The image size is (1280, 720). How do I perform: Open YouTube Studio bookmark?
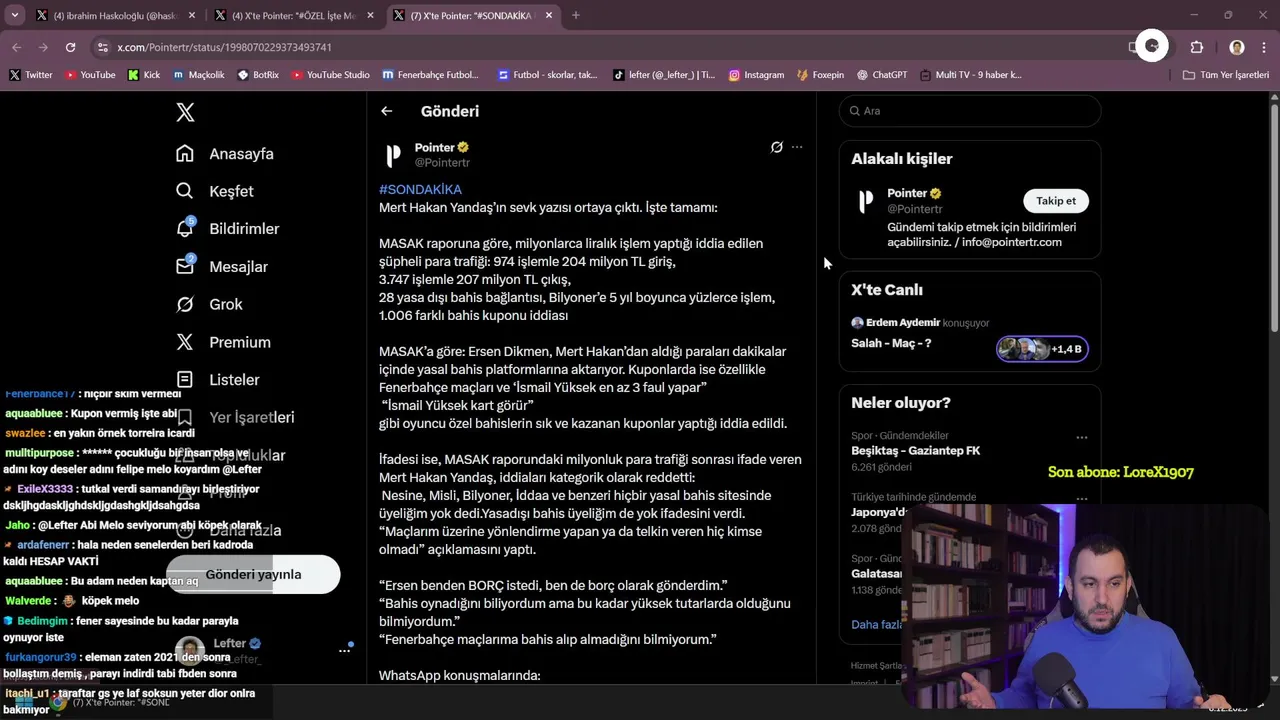(330, 75)
